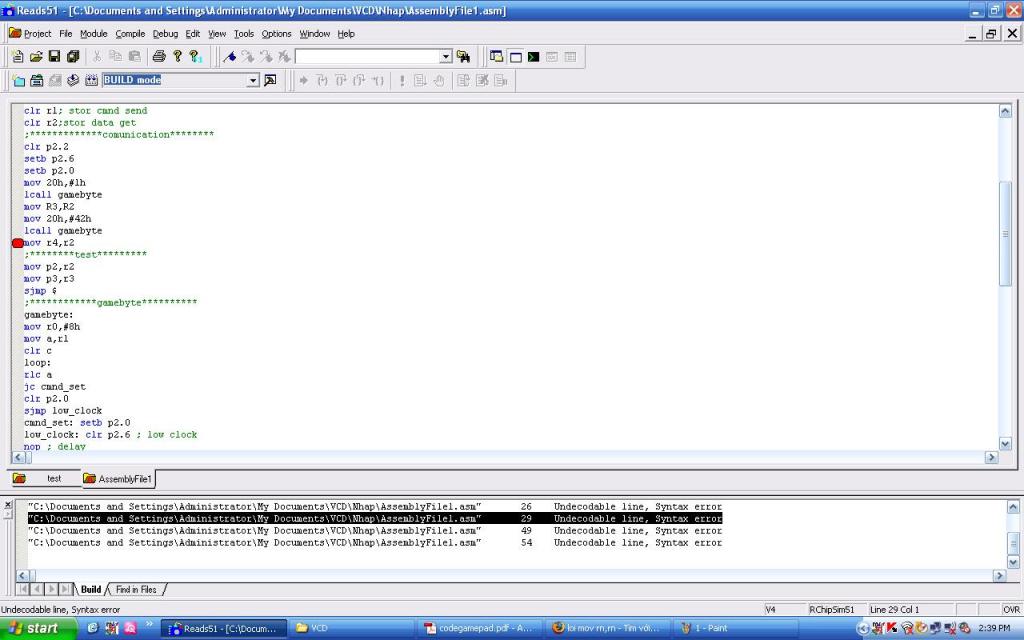Open the Compile menu
Screen dimensions: 1024x640
coord(130,33)
